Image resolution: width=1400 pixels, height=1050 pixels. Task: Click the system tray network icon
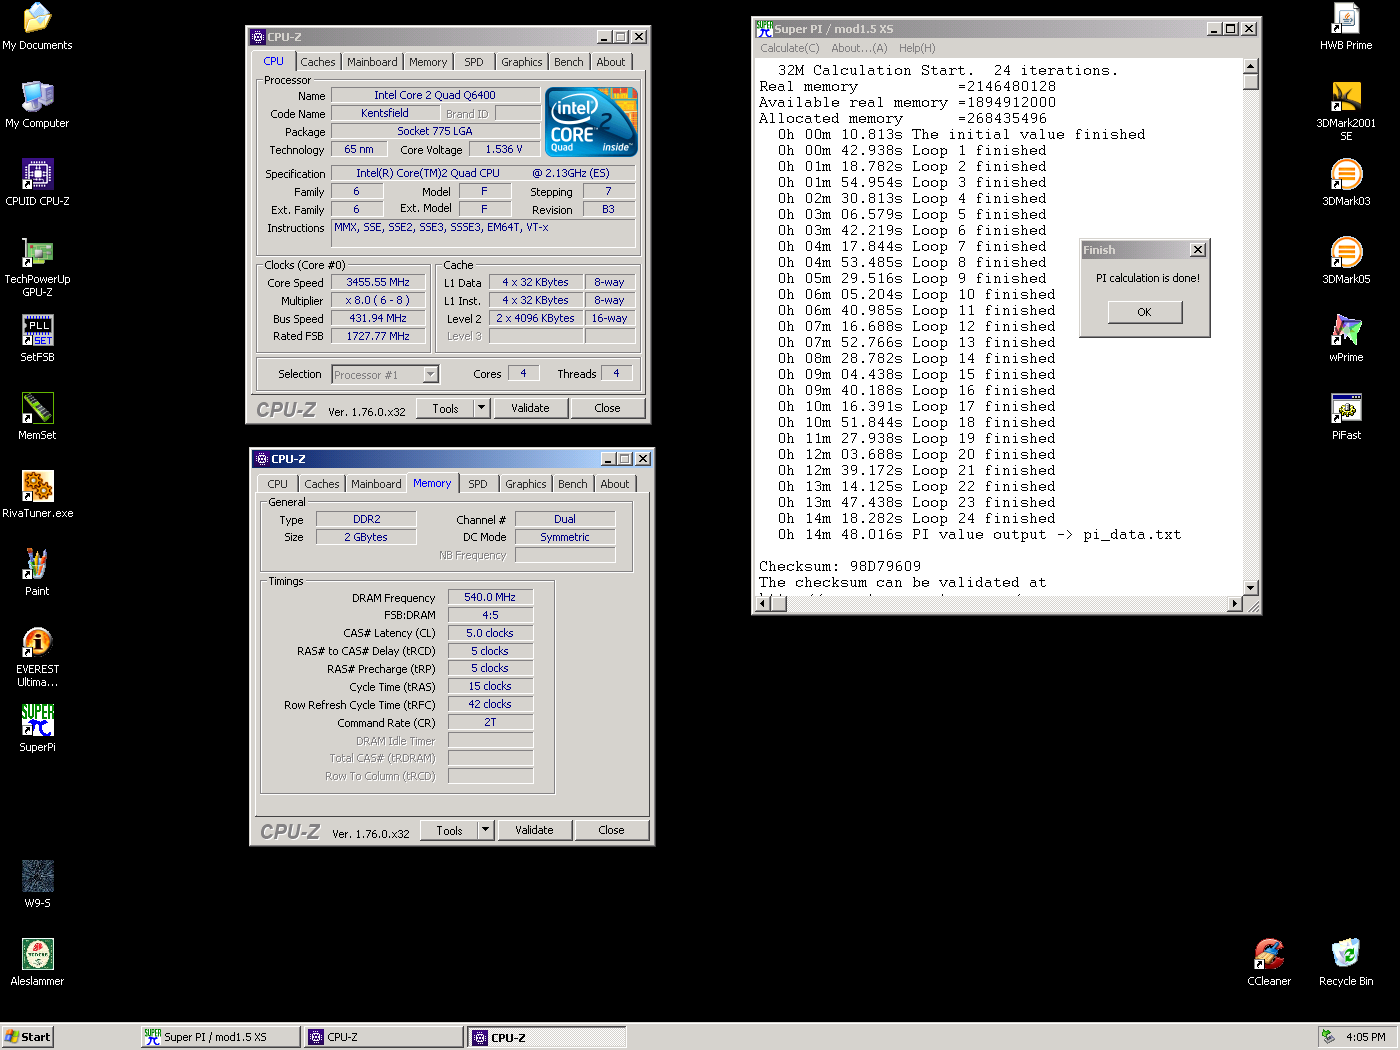coord(1328,1037)
